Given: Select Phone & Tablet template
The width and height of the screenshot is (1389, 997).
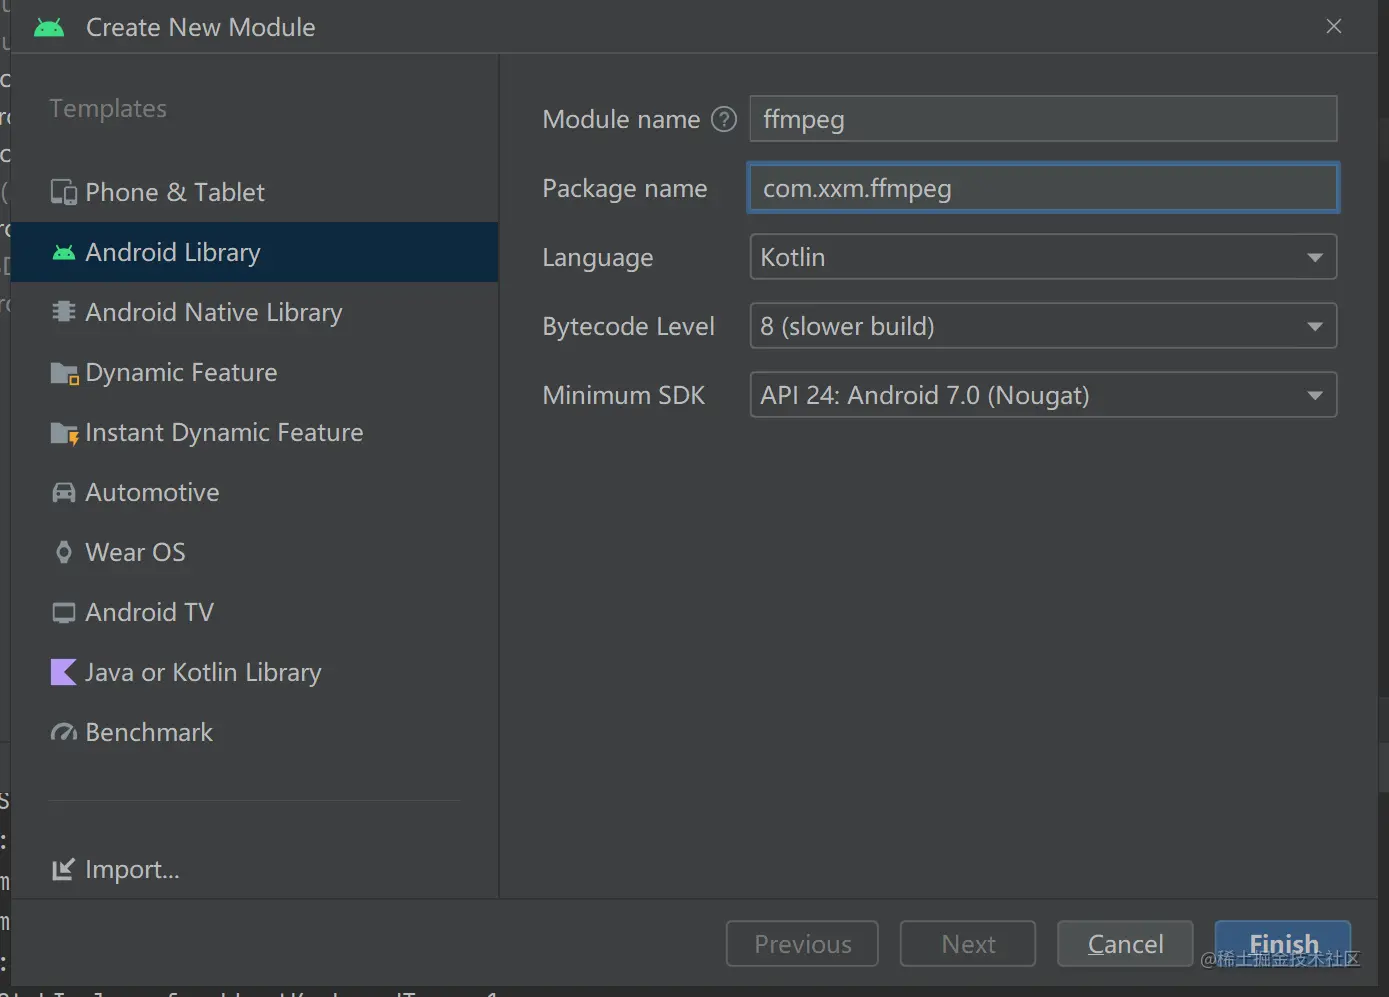Looking at the screenshot, I should coord(254,192).
